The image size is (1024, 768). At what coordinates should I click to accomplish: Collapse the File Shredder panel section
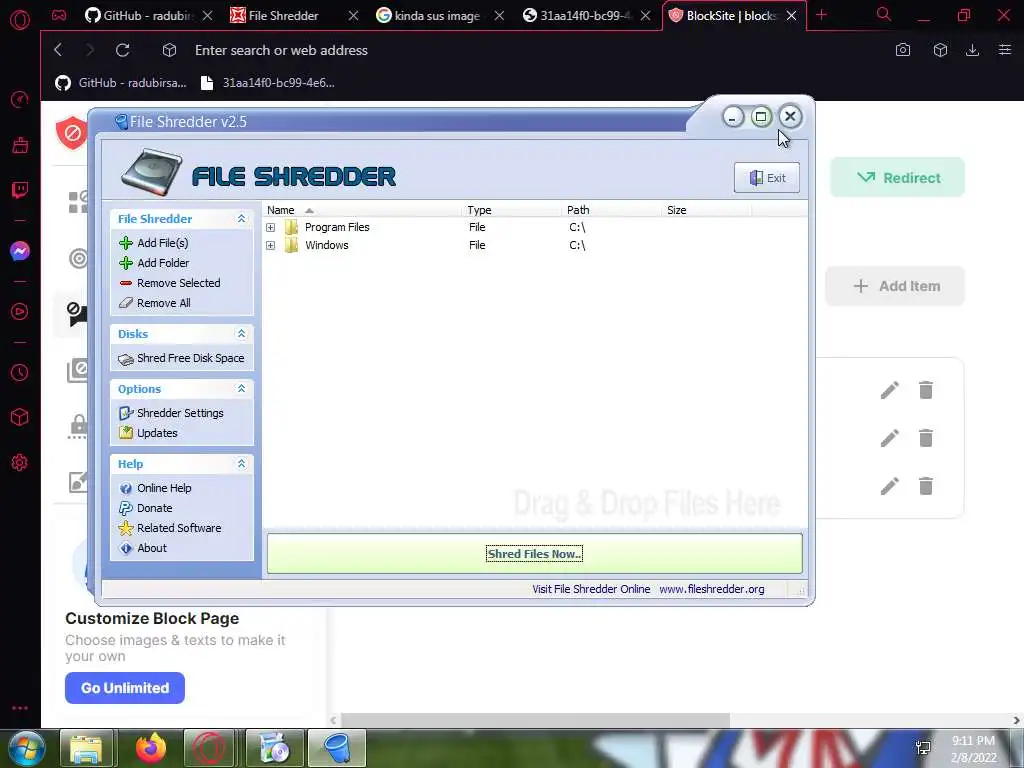pos(241,219)
